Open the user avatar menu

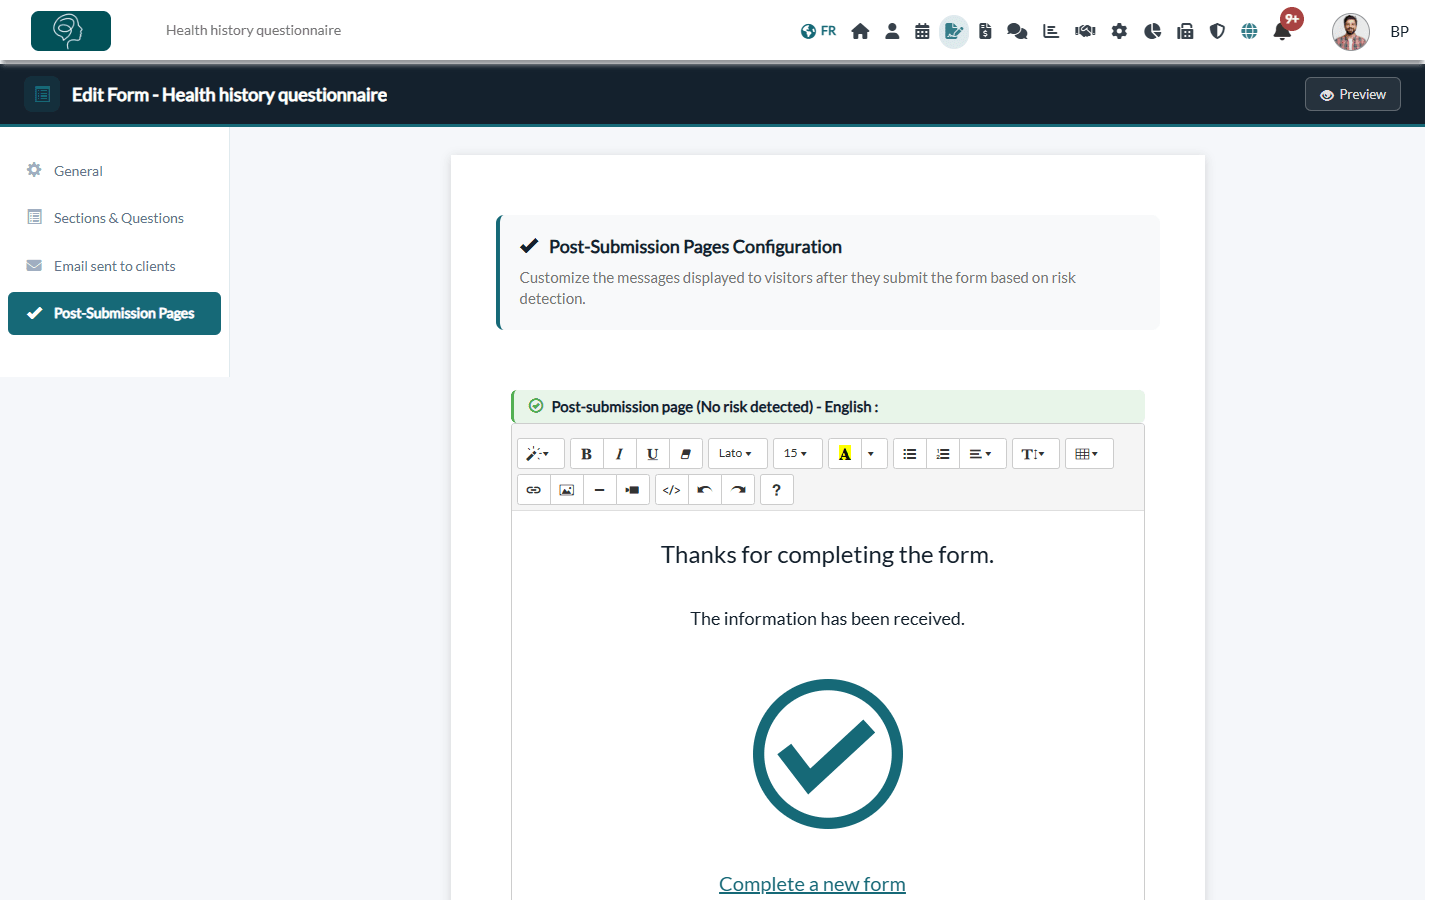click(1351, 32)
